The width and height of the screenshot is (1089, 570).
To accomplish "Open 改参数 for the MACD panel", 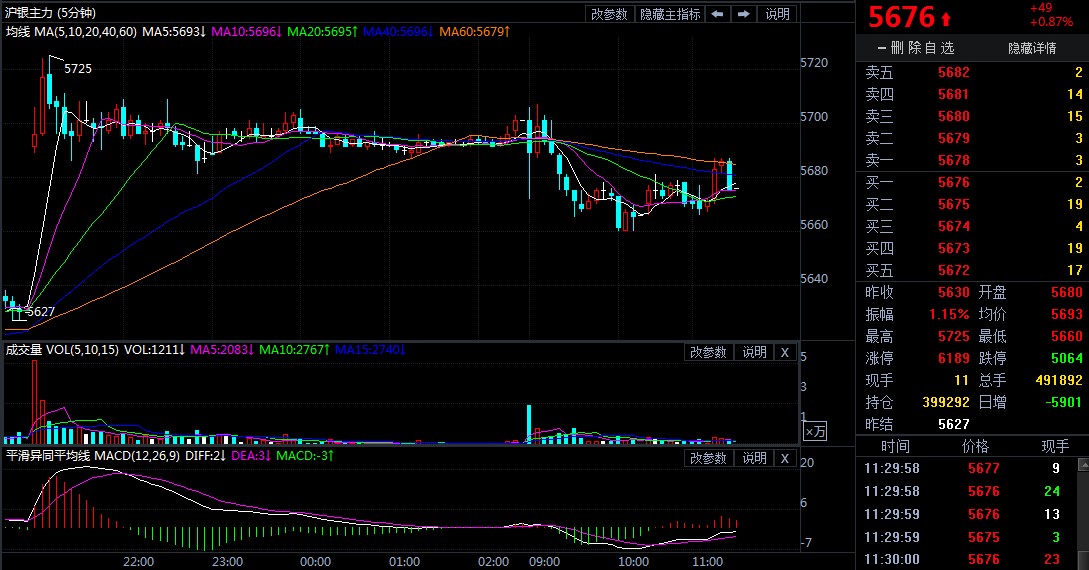I will point(708,458).
